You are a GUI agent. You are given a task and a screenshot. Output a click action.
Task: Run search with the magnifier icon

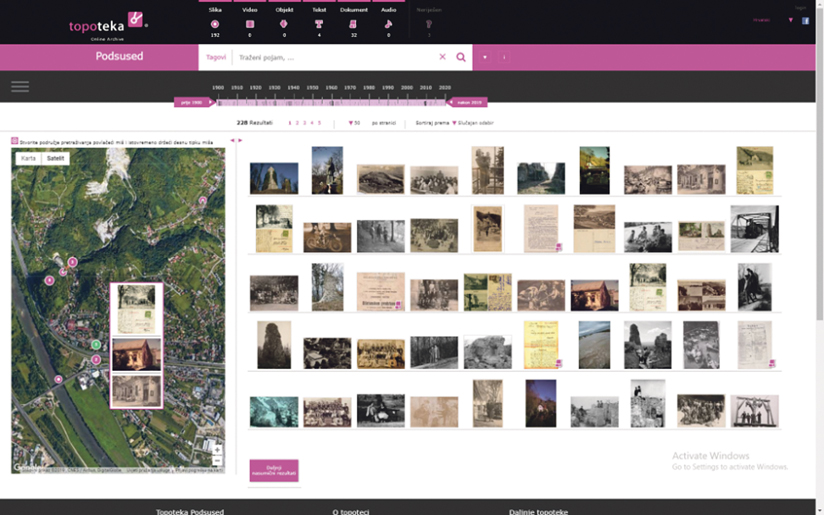(461, 57)
